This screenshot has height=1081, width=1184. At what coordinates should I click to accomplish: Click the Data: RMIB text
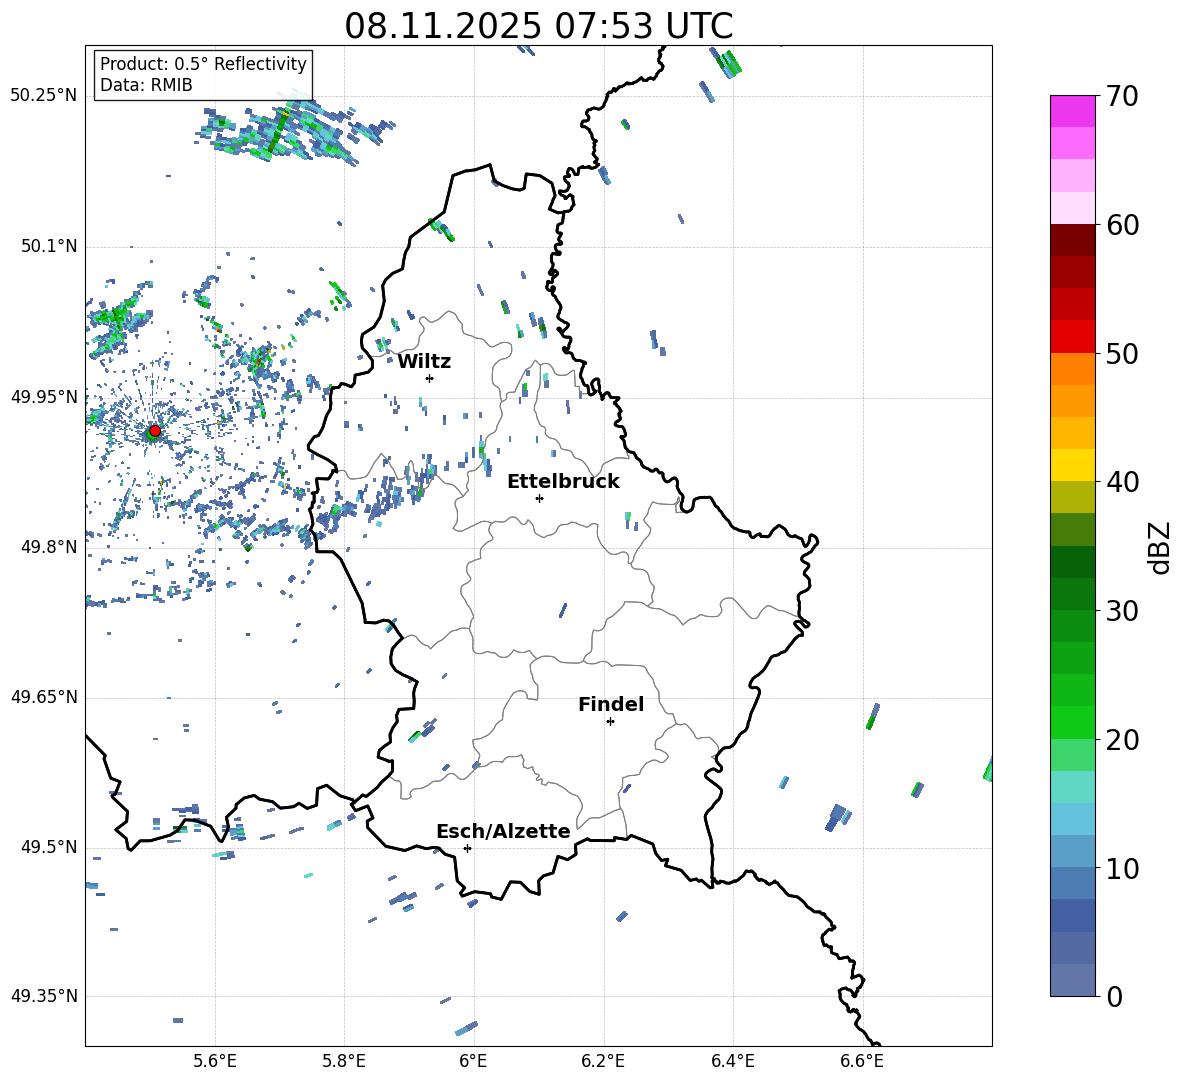(146, 85)
